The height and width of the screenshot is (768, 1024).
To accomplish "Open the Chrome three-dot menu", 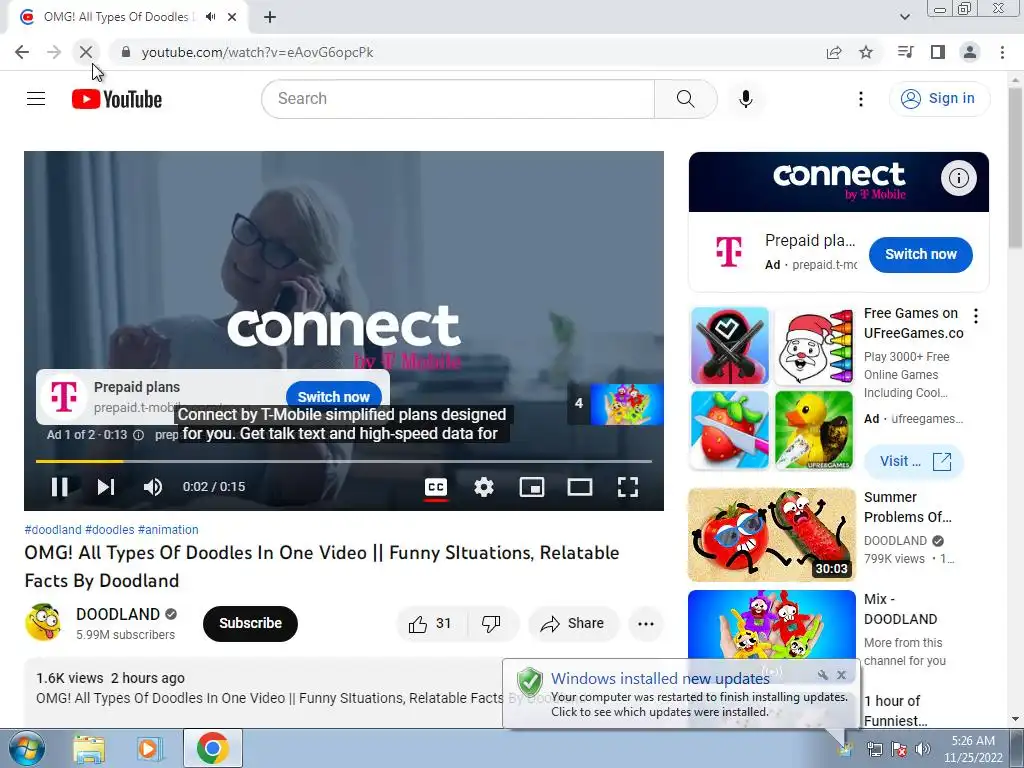I will click(x=1002, y=52).
